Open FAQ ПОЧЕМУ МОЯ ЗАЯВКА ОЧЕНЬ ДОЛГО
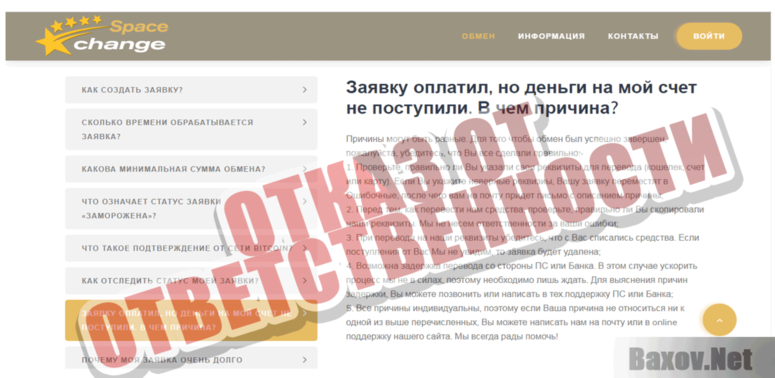Image resolution: width=775 pixels, height=378 pixels. (x=191, y=358)
